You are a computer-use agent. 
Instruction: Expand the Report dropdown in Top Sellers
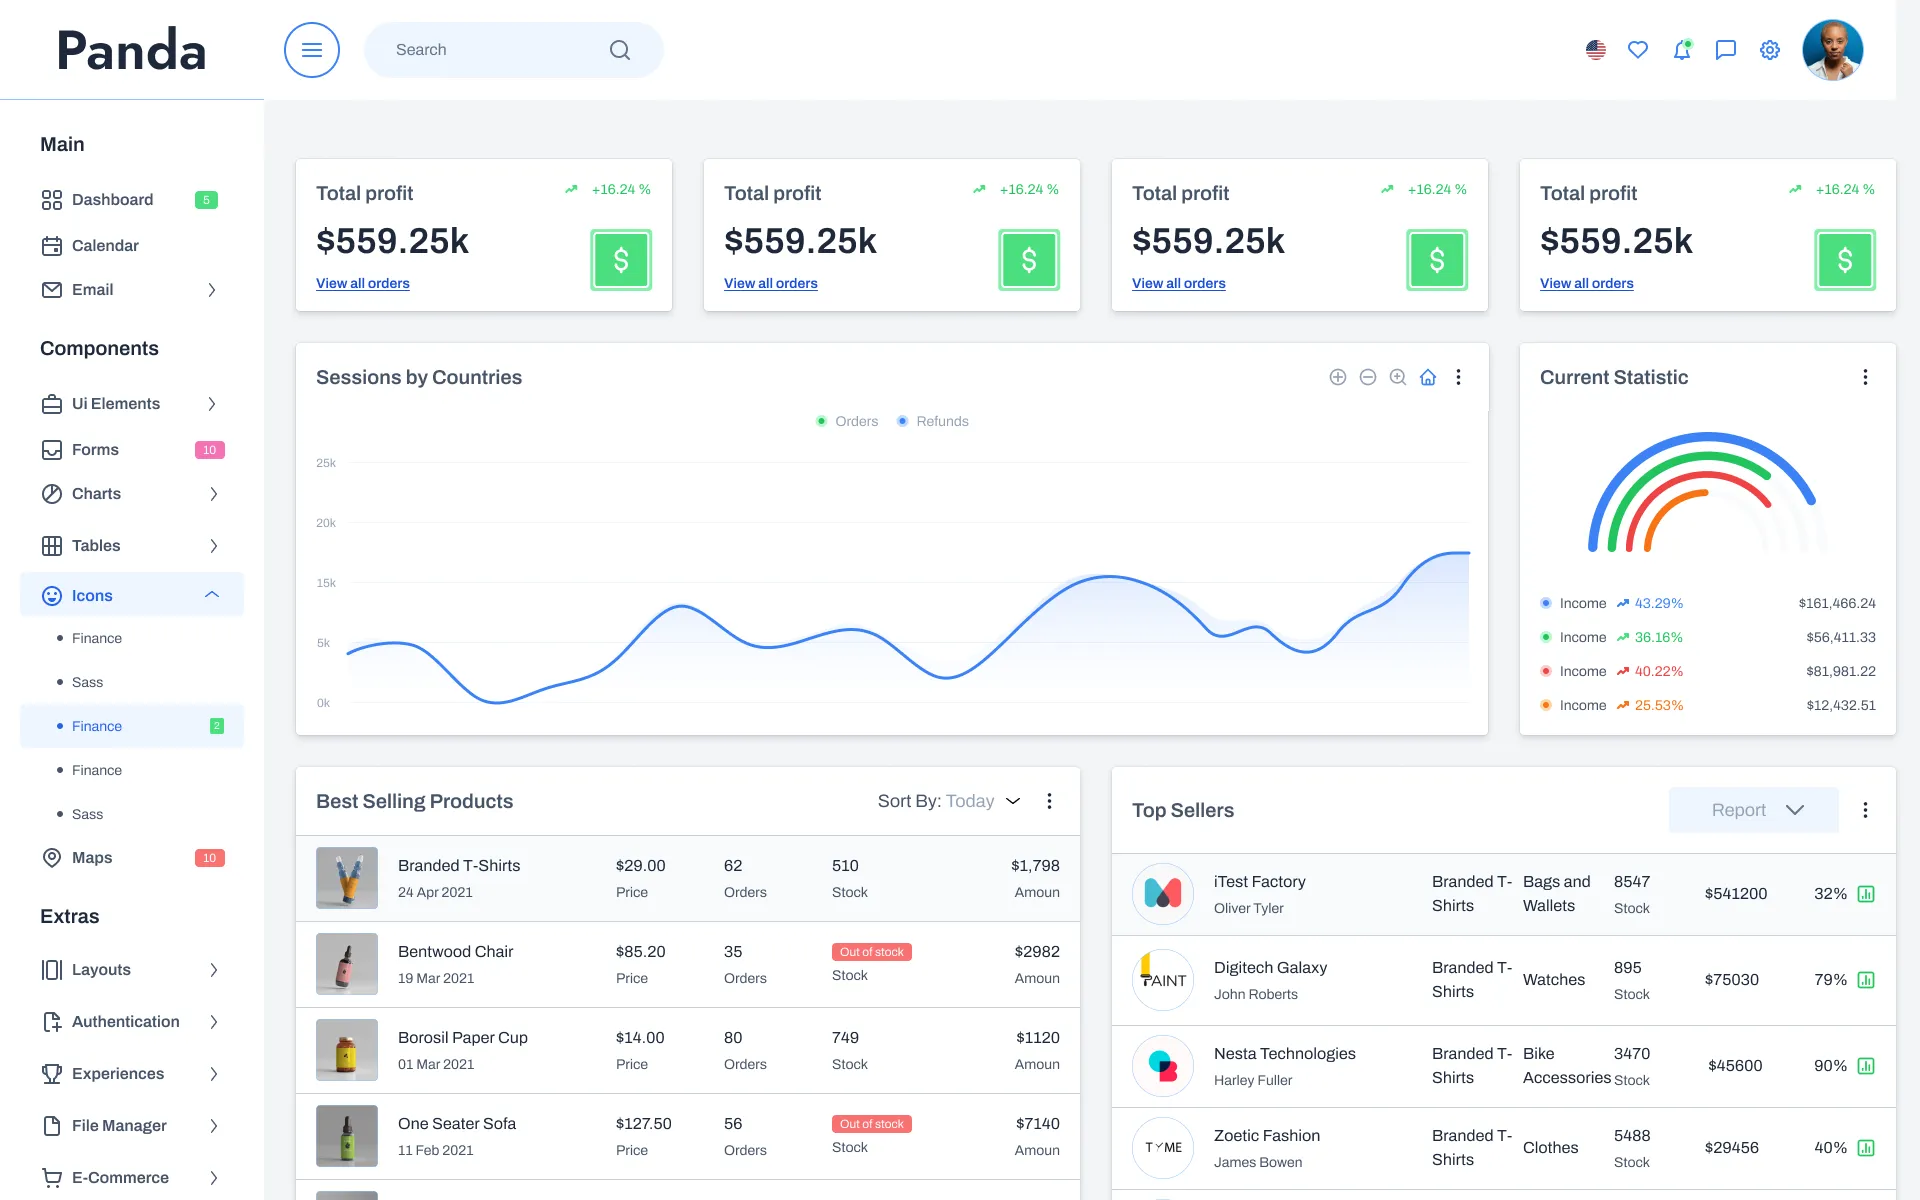click(x=1753, y=810)
